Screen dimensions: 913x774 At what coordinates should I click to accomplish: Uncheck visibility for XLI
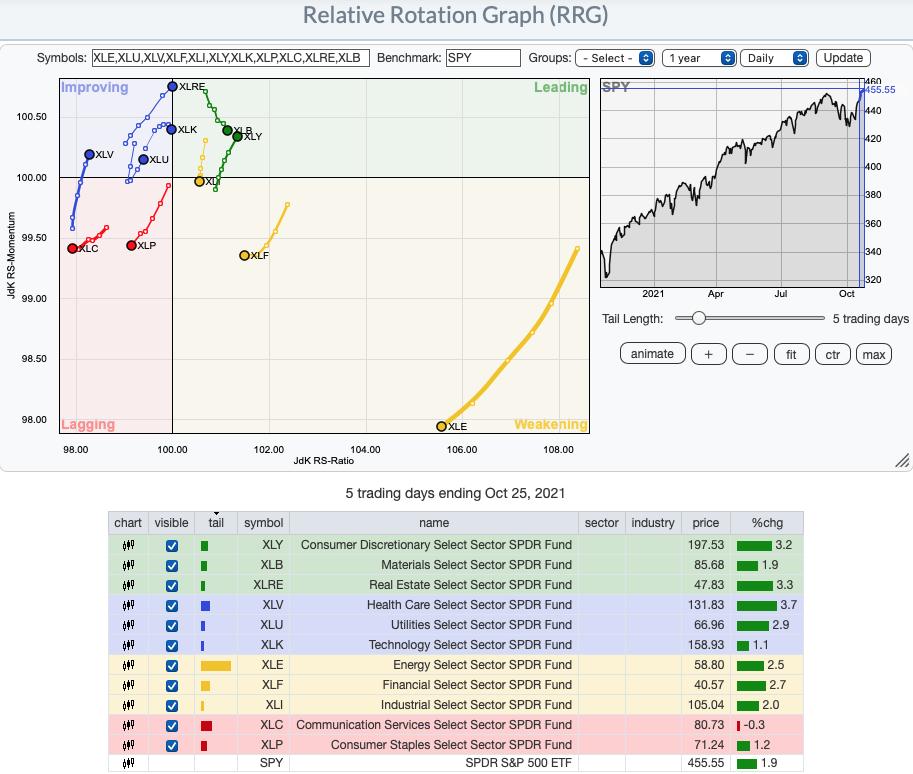tap(172, 706)
